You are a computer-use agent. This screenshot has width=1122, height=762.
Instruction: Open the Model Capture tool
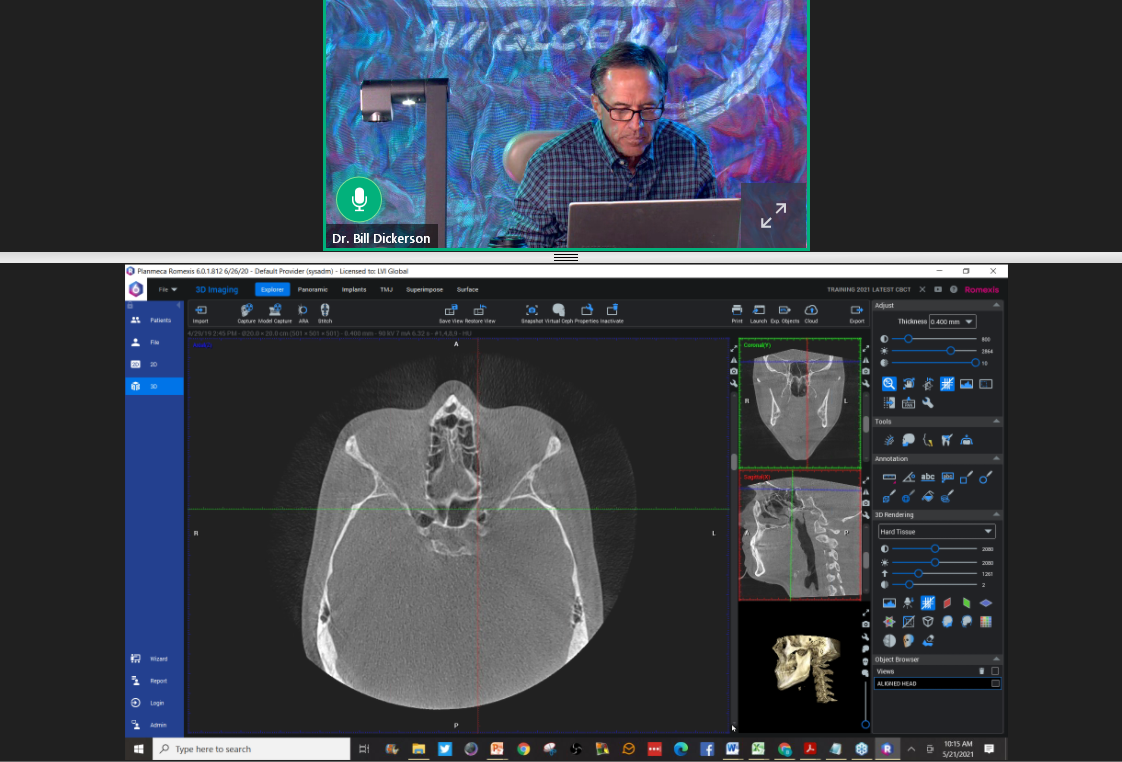[275, 311]
